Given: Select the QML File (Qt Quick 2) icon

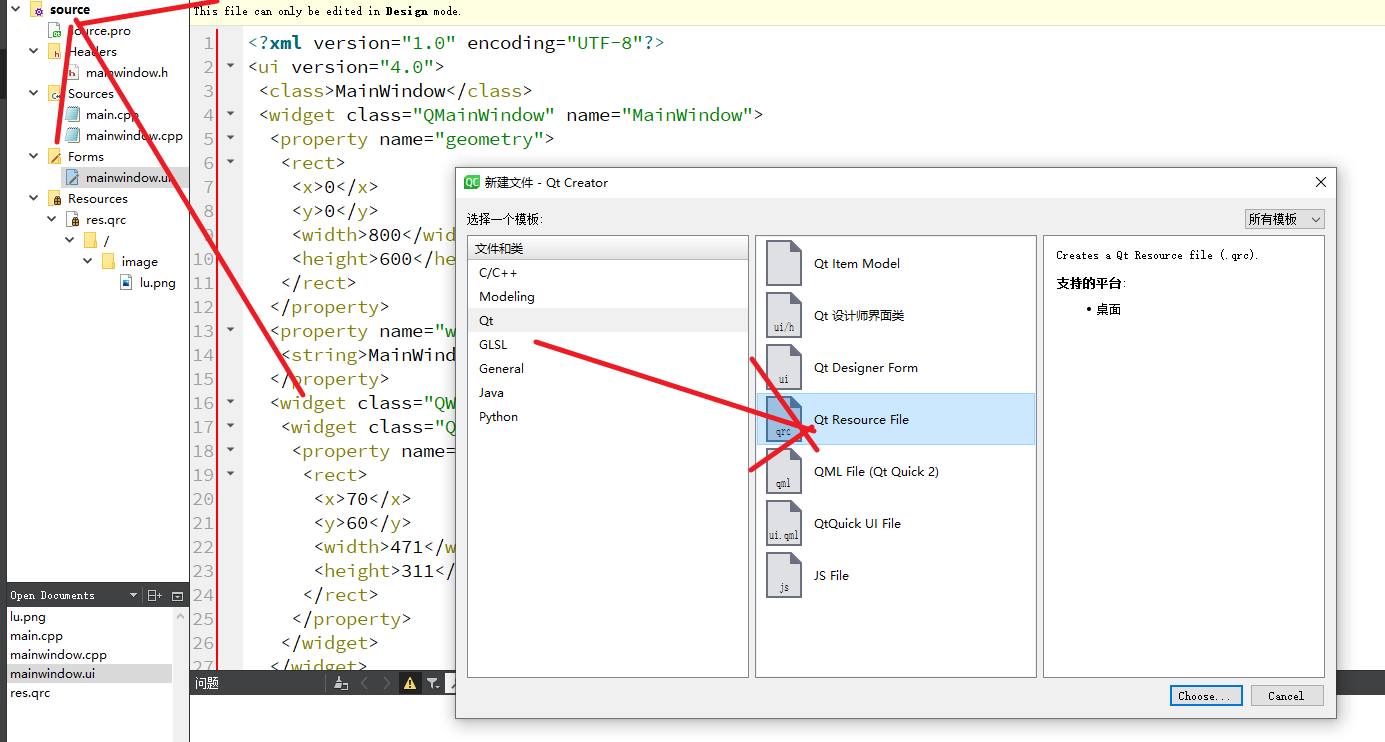Looking at the screenshot, I should point(784,471).
